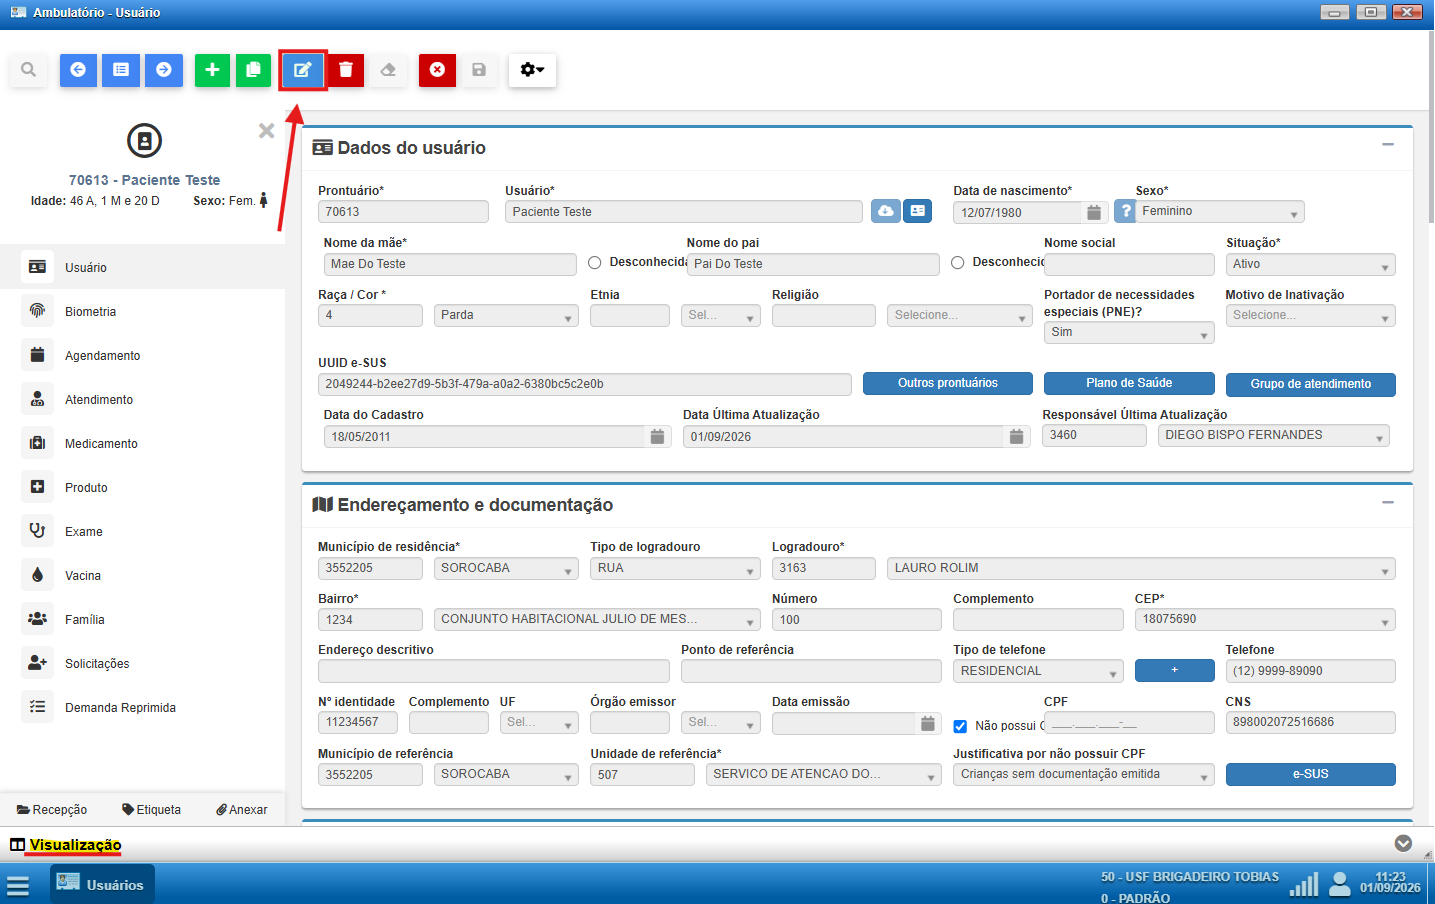
Task: Click into the Nome social input field
Action: 1129,264
